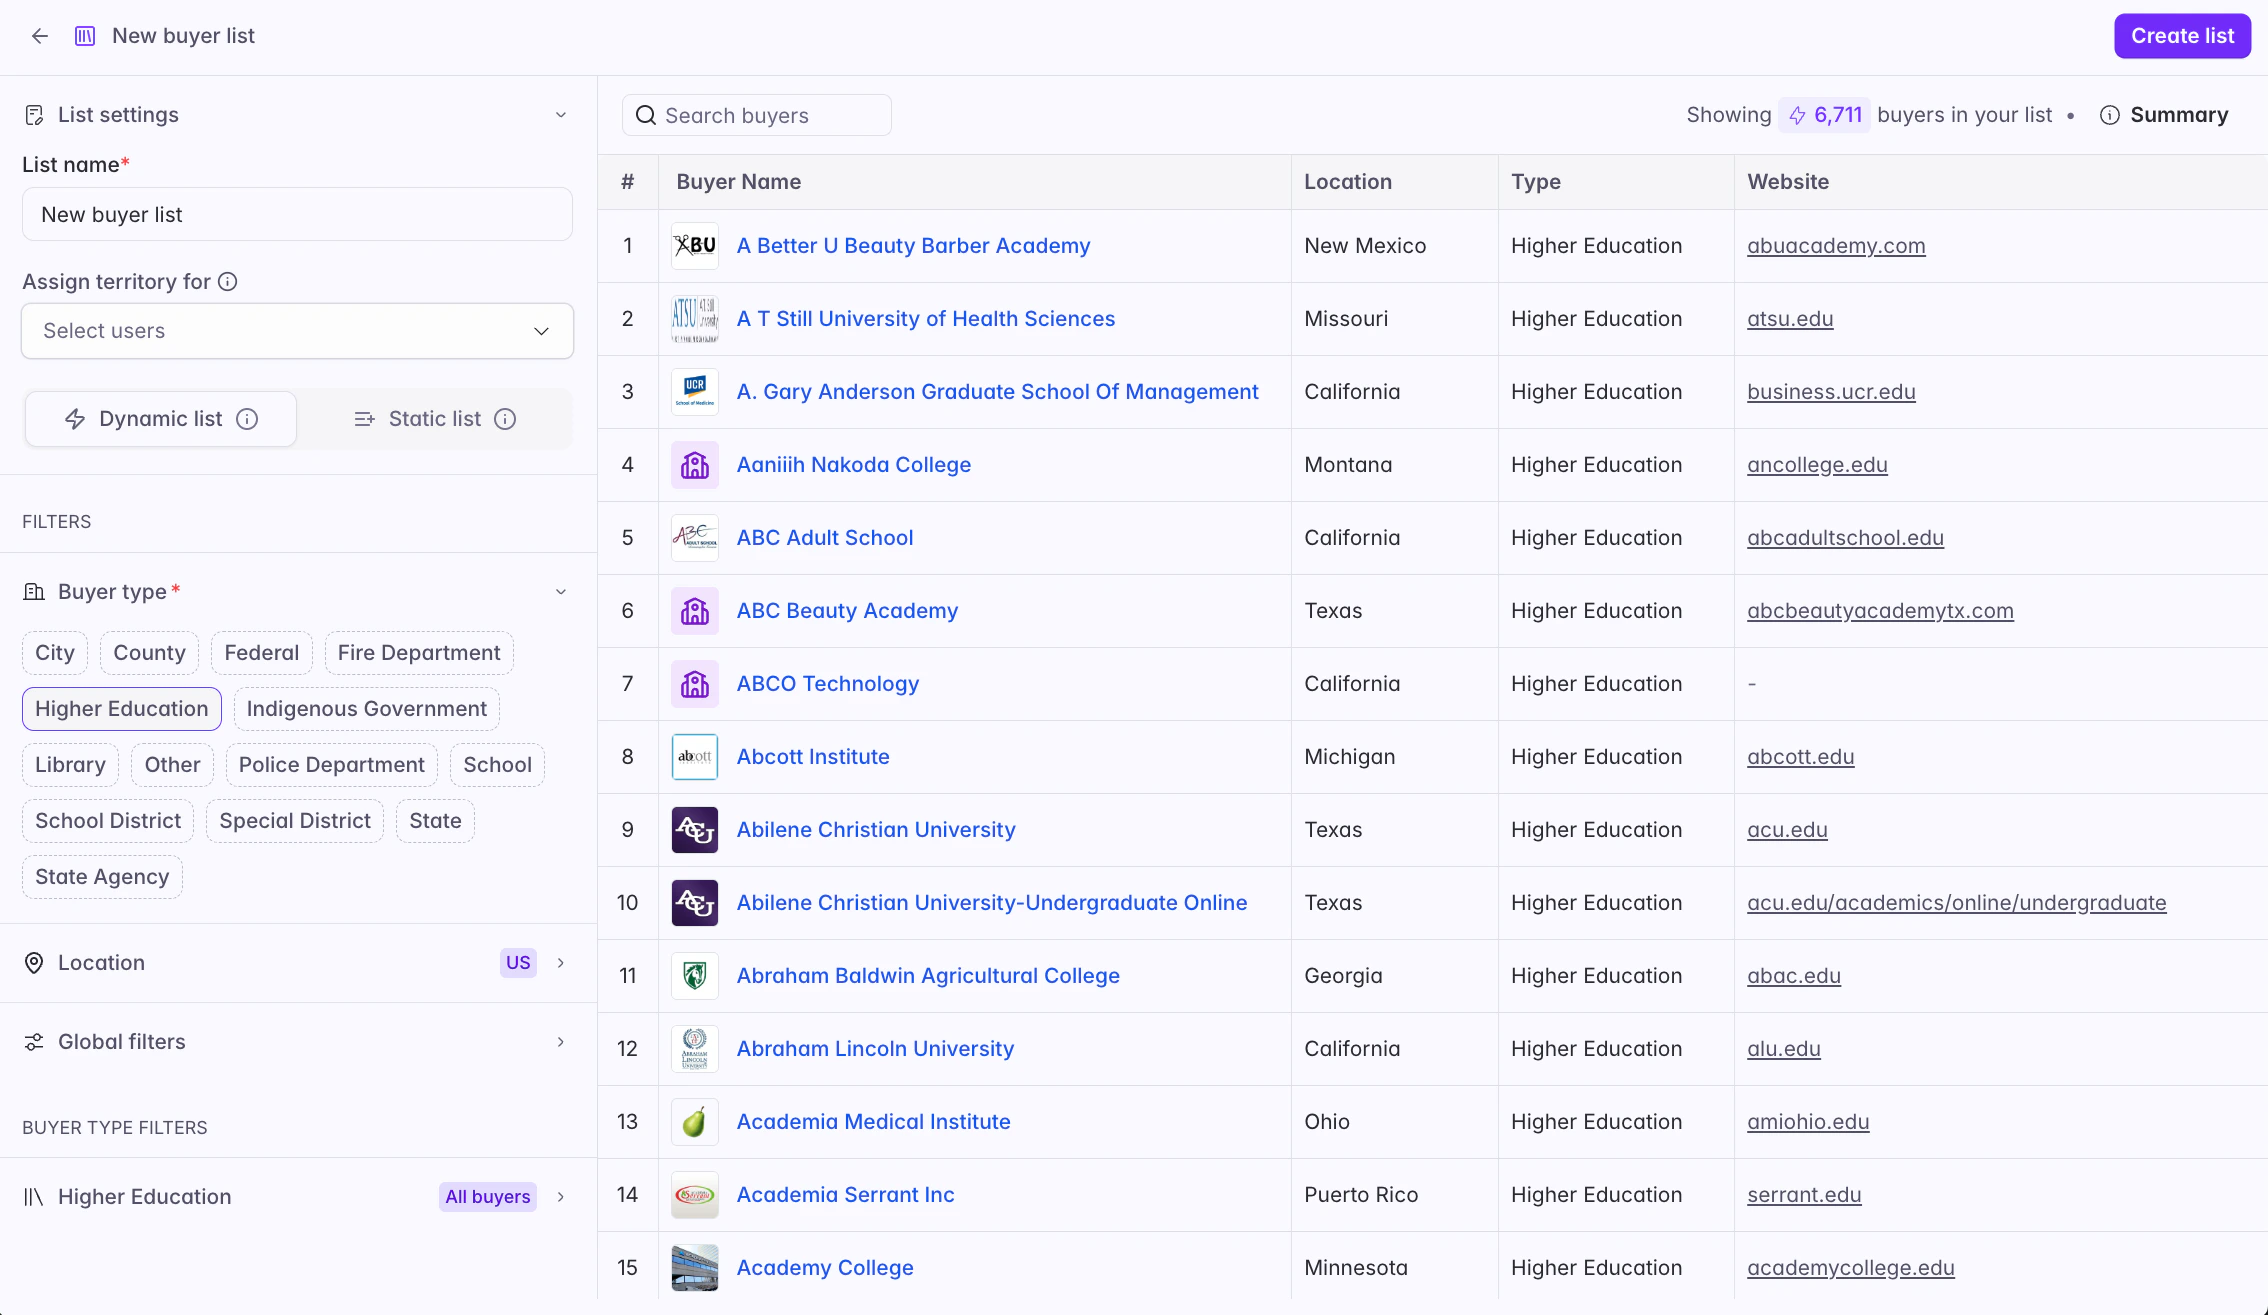Viewport: 2268px width, 1315px height.
Task: Click the Summary info icon
Action: [2109, 115]
